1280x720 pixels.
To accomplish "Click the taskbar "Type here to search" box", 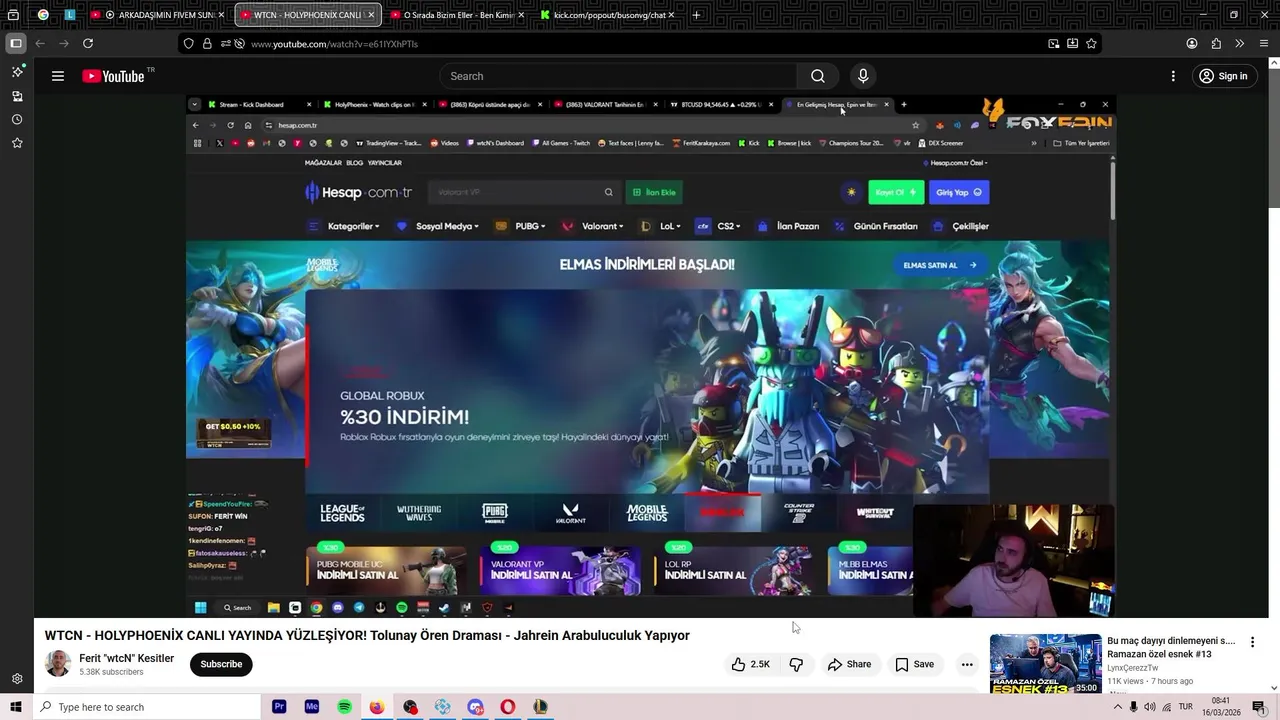I will (x=146, y=707).
